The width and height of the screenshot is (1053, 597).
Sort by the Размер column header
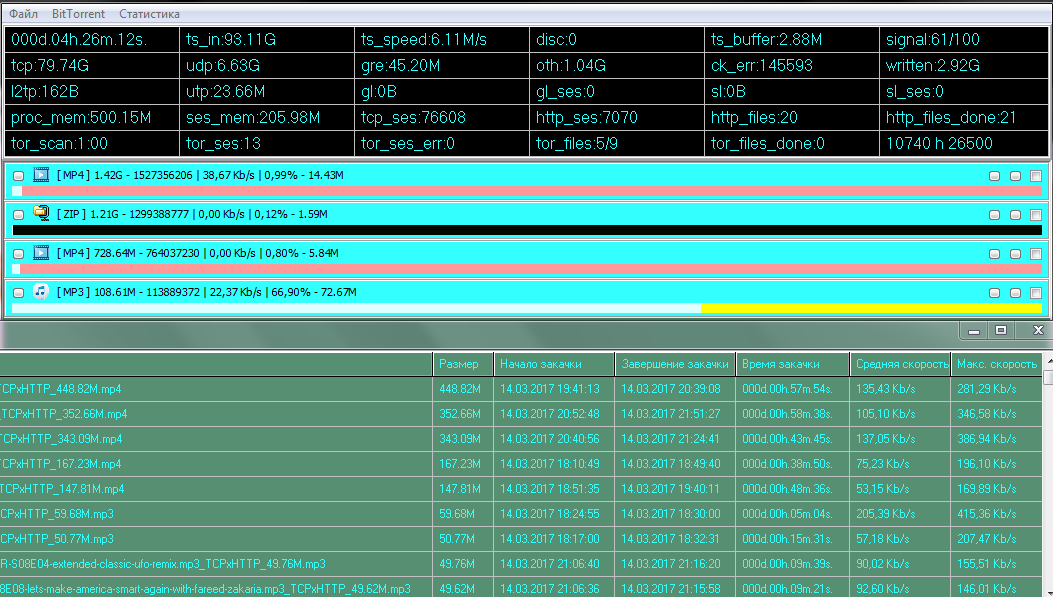459,364
